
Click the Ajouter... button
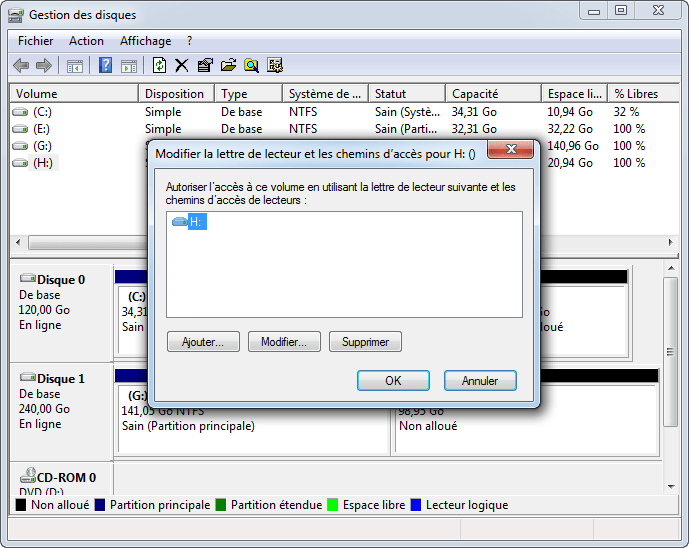click(x=203, y=341)
